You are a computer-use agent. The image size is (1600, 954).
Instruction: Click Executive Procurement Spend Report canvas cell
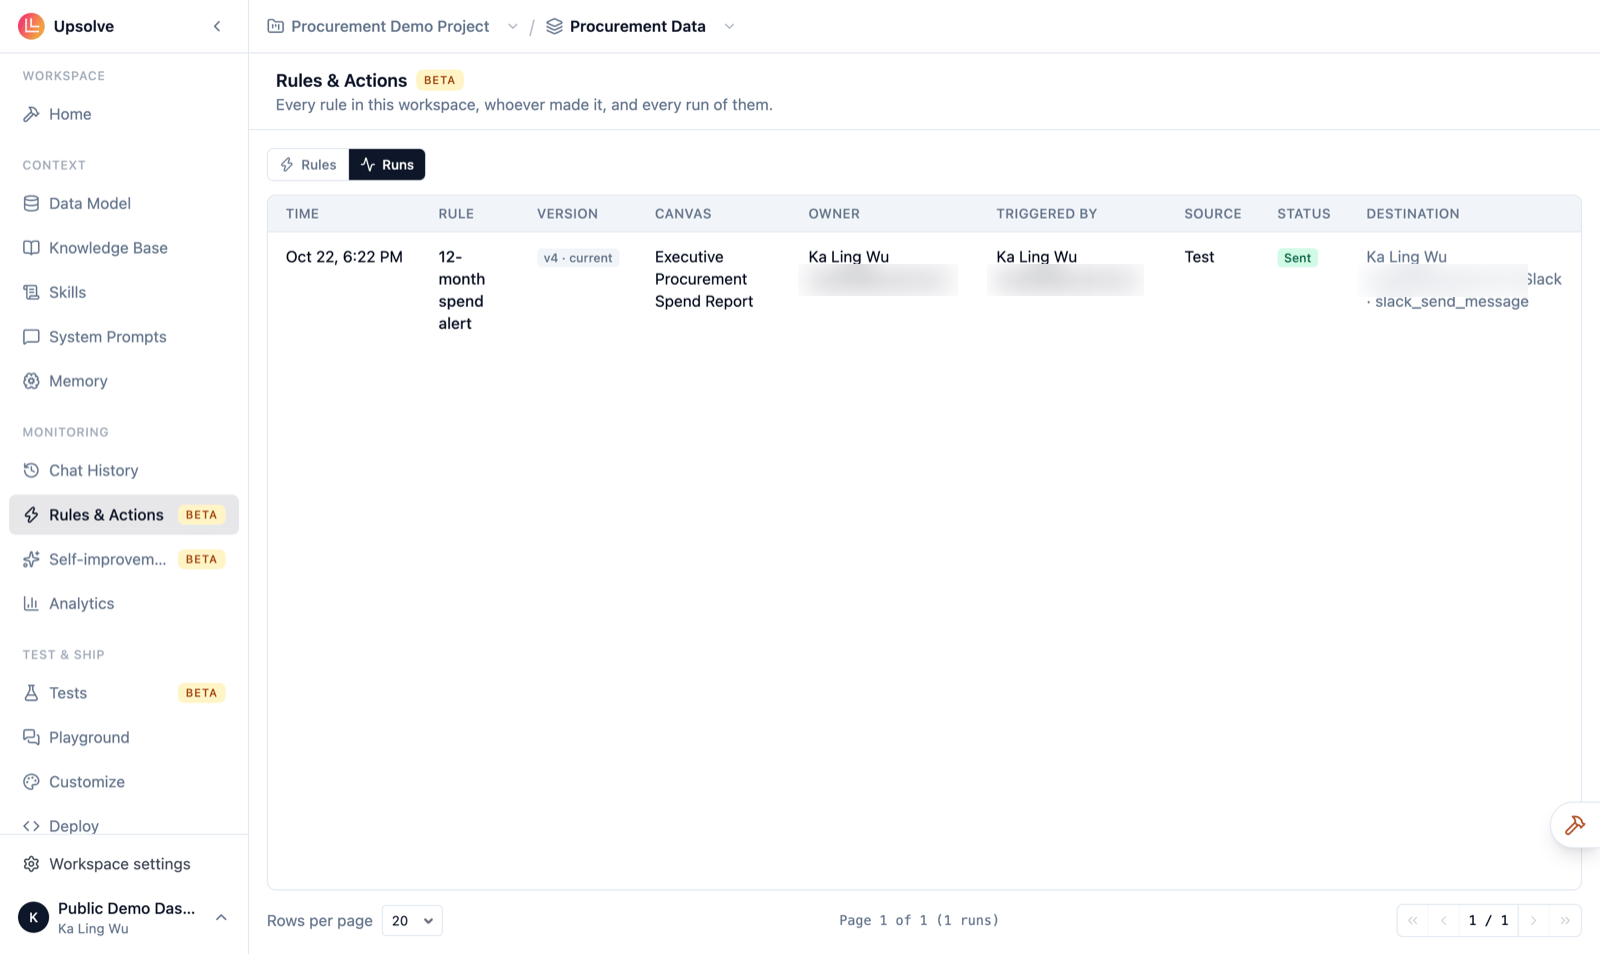[x=704, y=279]
